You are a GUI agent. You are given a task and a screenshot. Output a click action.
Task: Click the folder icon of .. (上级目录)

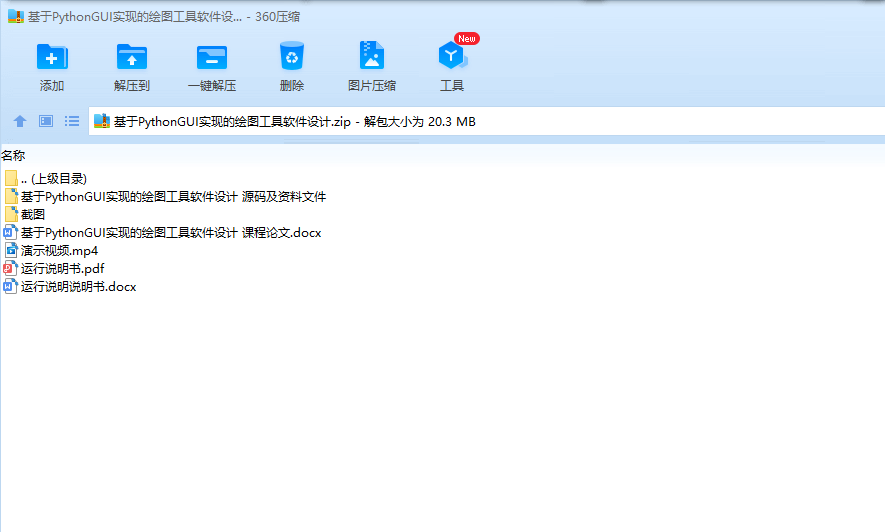[11, 178]
